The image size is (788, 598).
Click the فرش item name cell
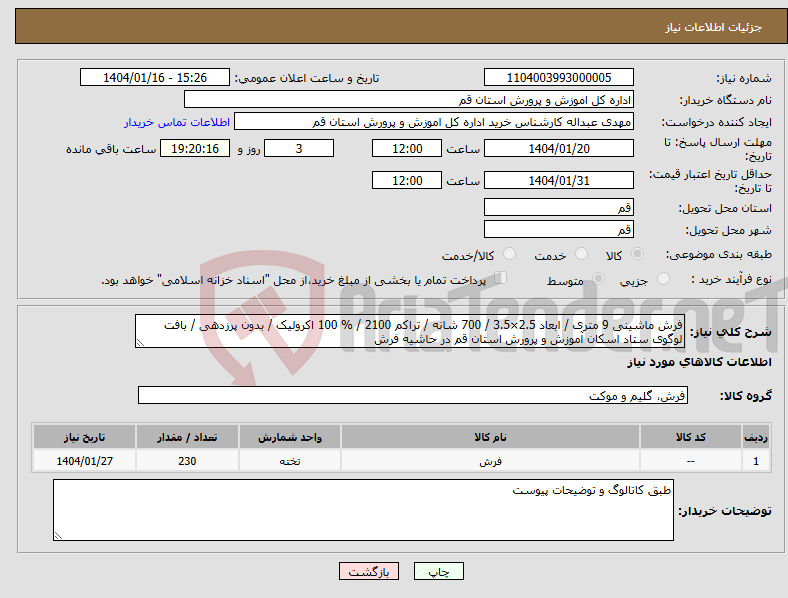(490, 460)
